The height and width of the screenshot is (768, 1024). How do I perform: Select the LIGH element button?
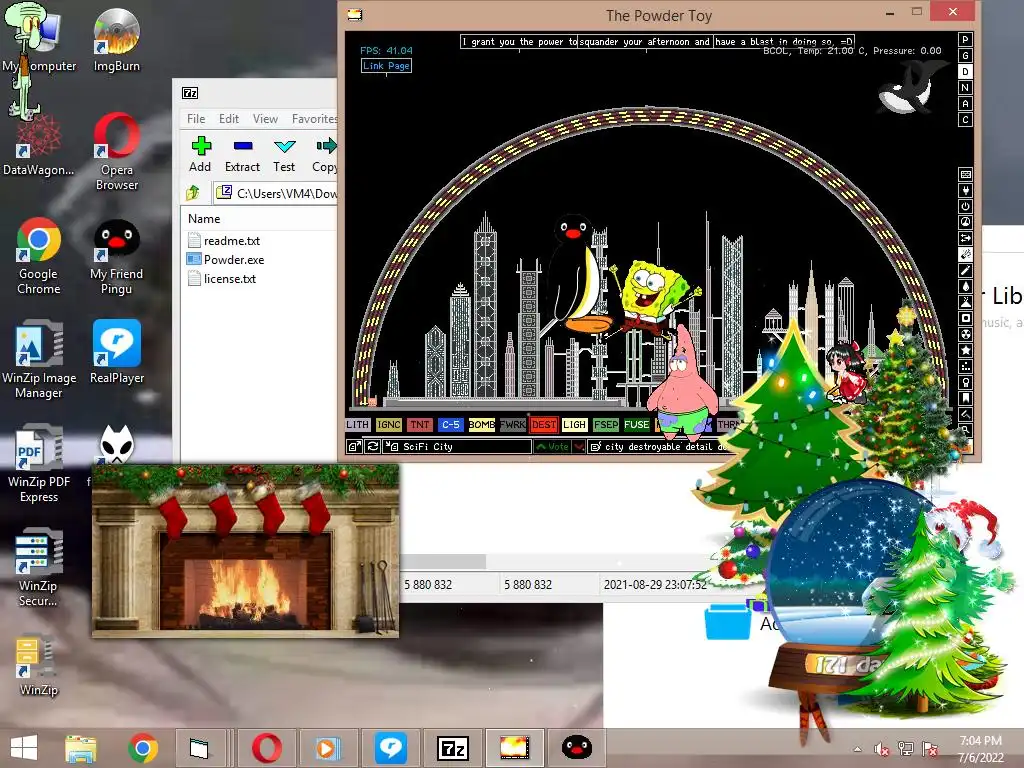coord(575,424)
